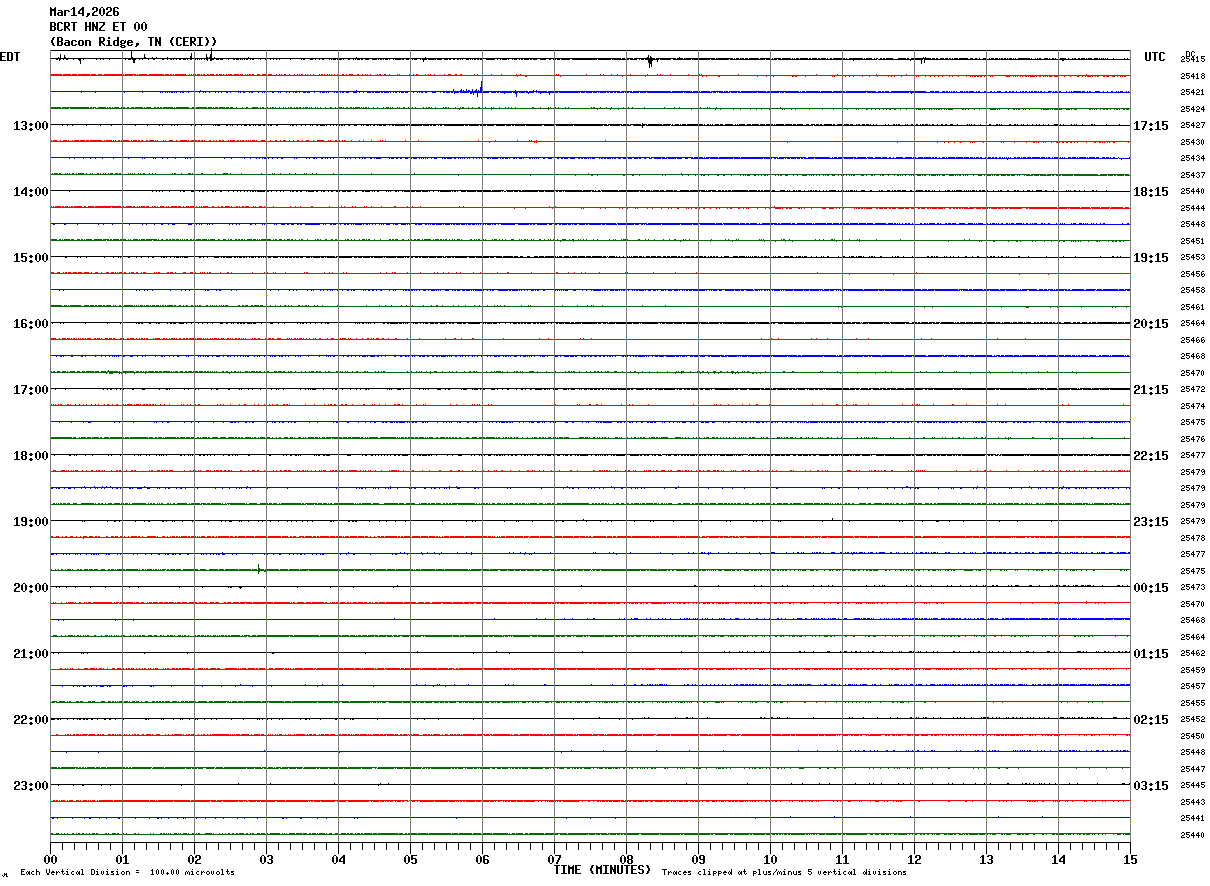Click the 22:15 UTC time label
The width and height of the screenshot is (1210, 886).
tap(1151, 456)
